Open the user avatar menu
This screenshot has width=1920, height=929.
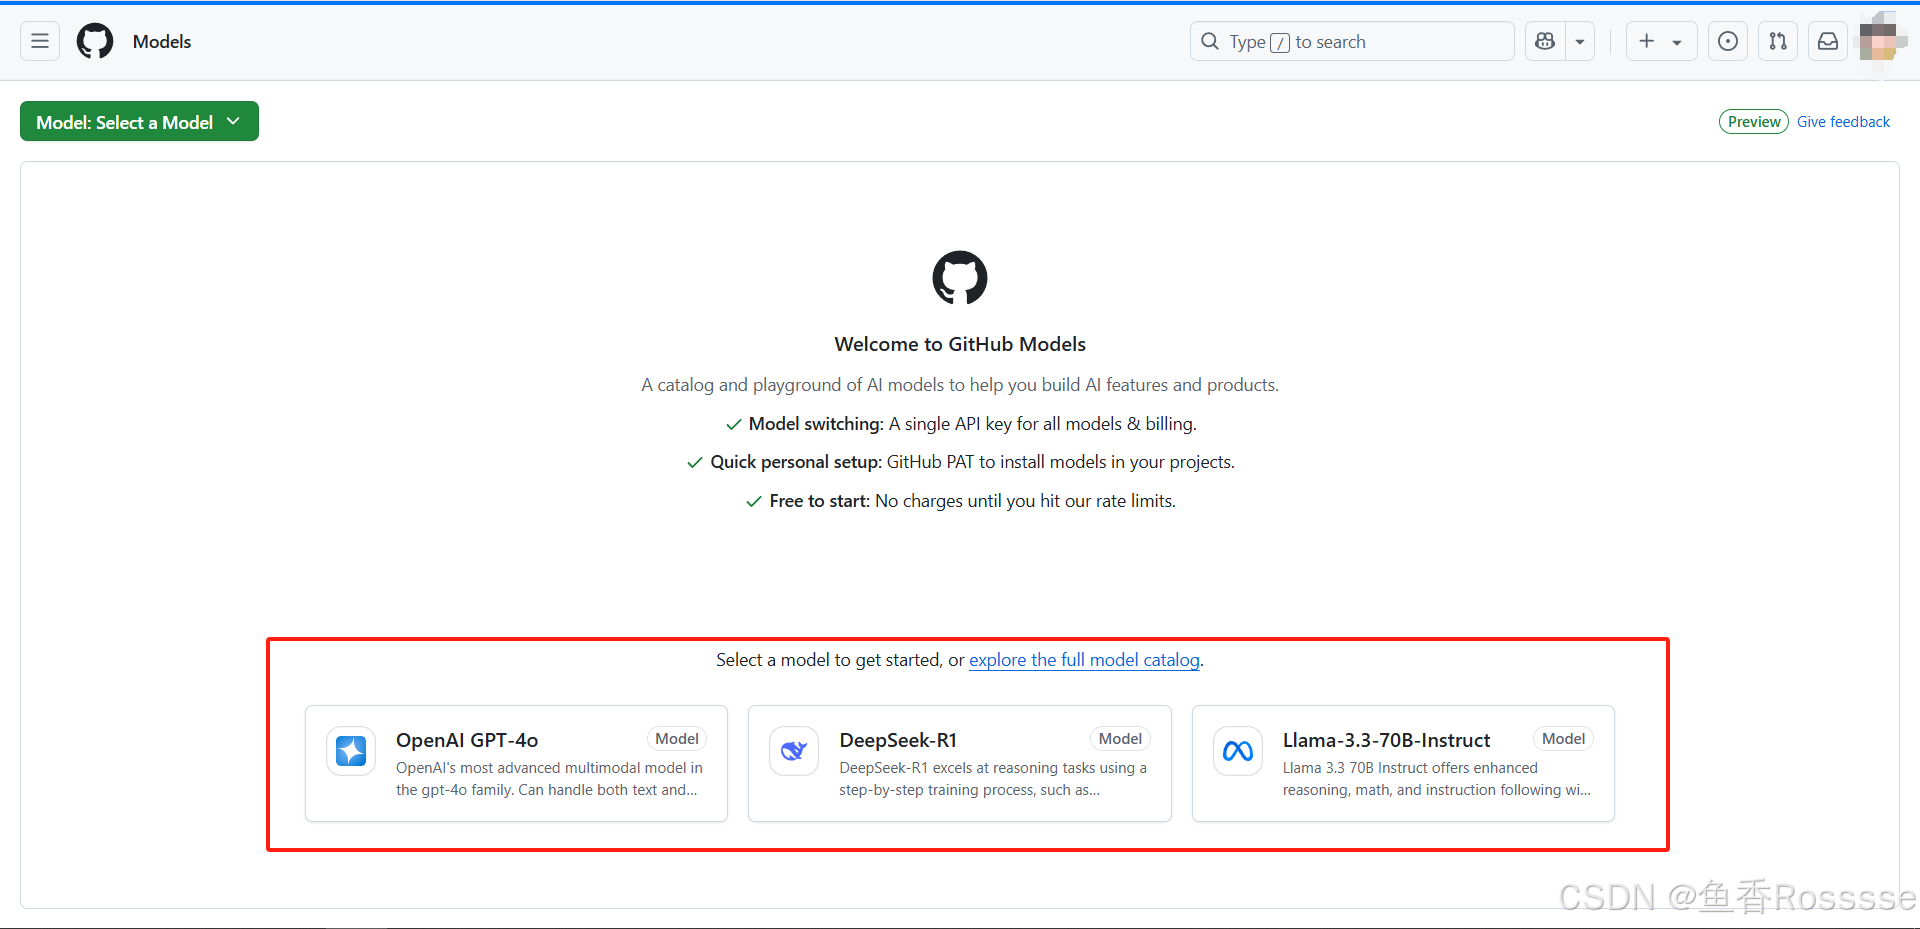(1879, 41)
